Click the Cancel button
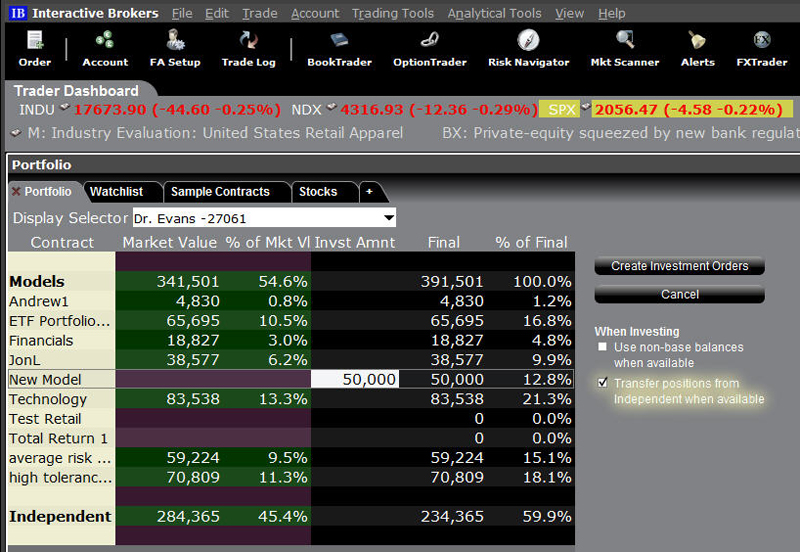800x552 pixels. click(680, 294)
